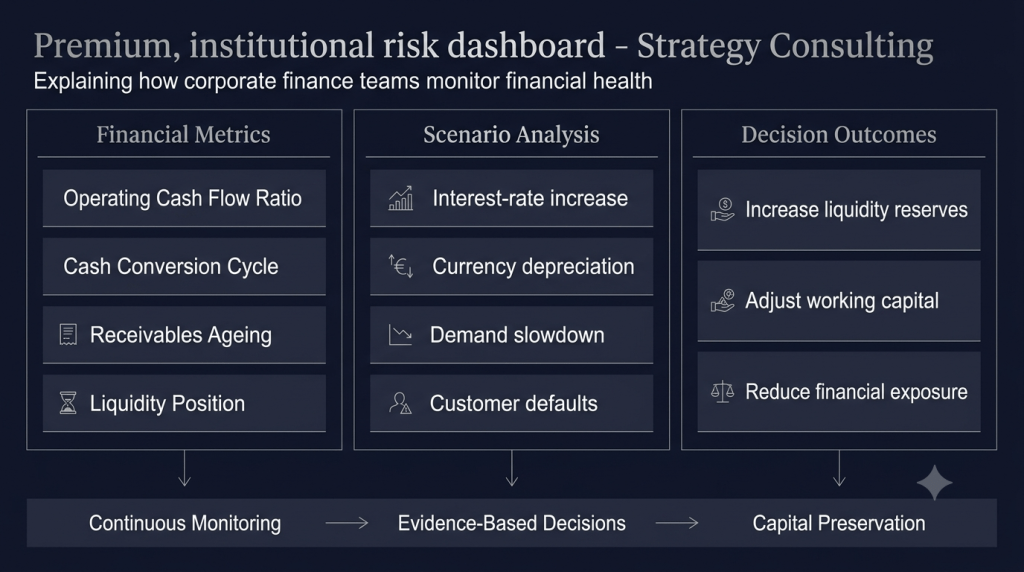1024x572 pixels.
Task: Click the hand holding dollar coin icon
Action: coord(722,210)
